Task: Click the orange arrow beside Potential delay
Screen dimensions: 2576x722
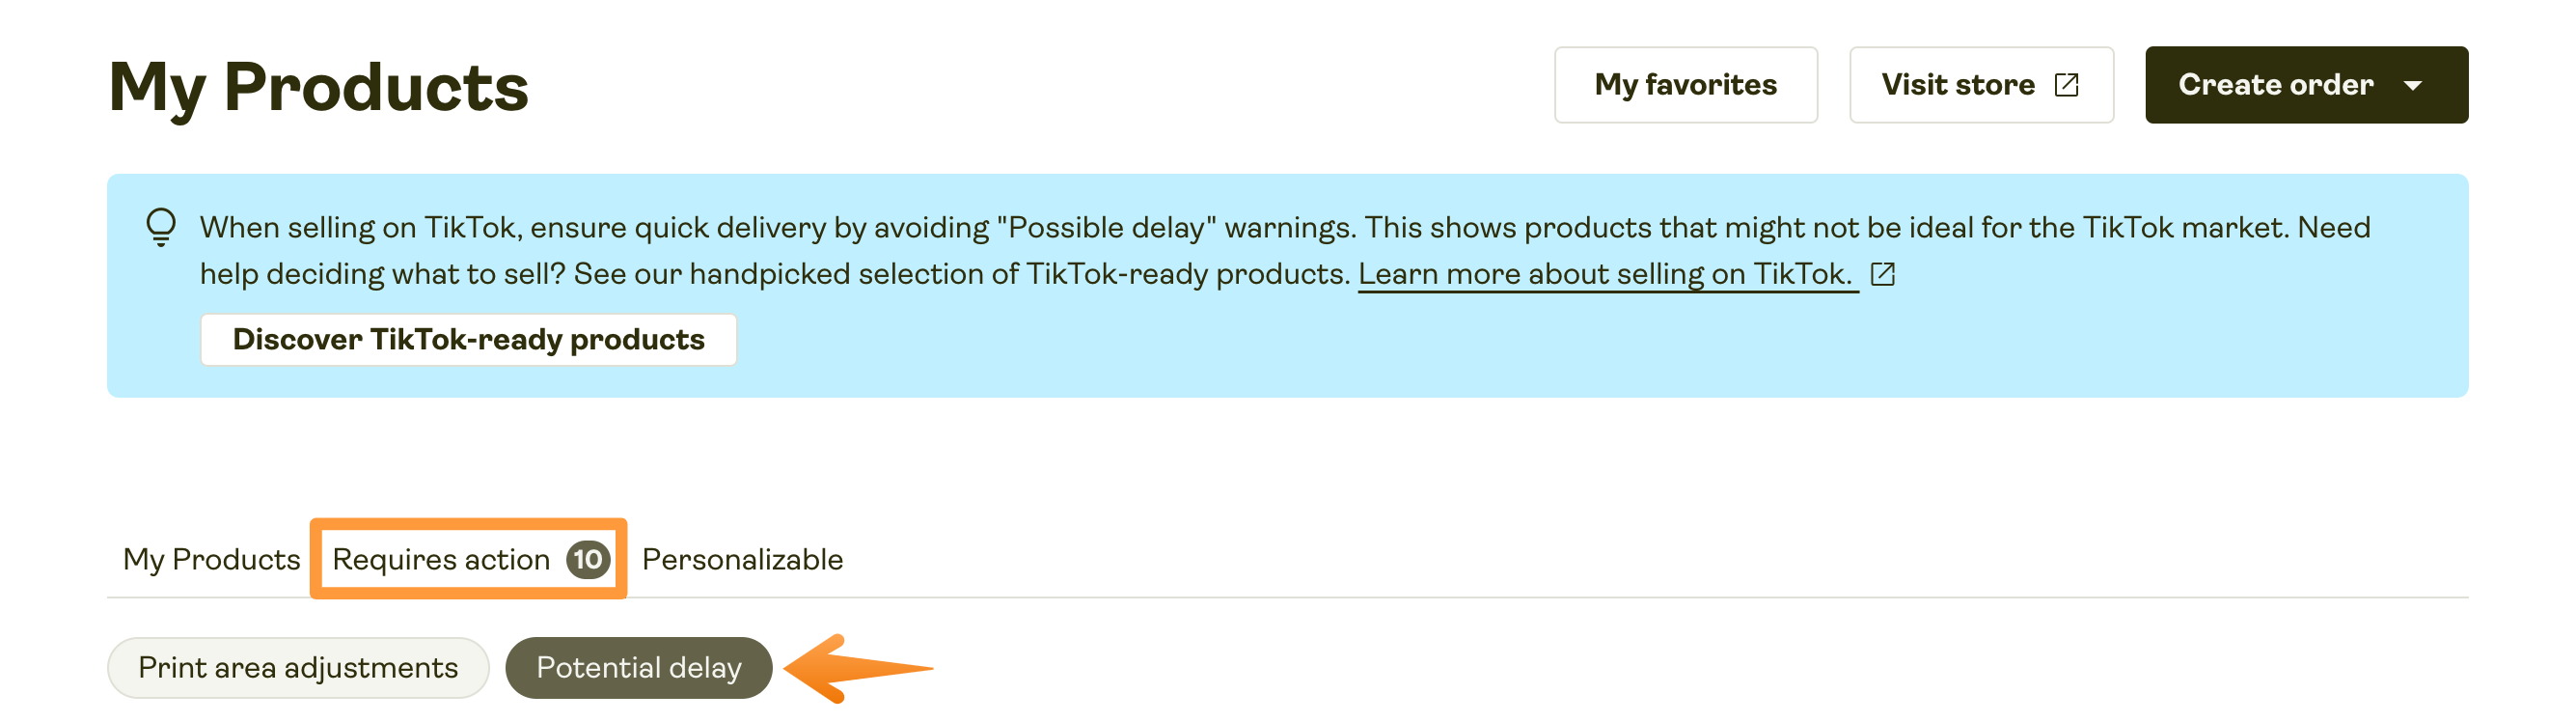Action: 858,668
